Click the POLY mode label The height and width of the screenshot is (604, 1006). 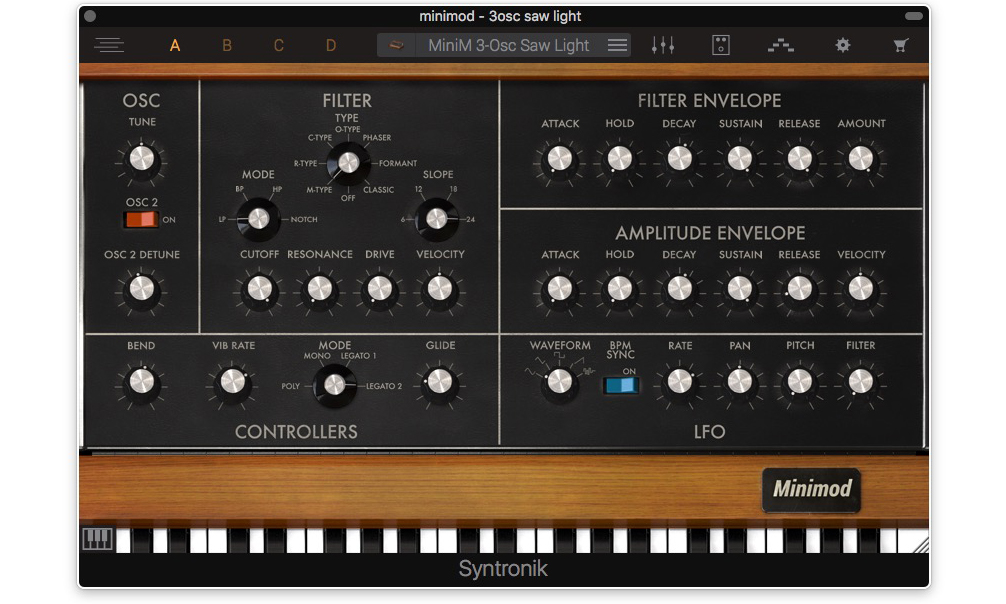point(291,386)
